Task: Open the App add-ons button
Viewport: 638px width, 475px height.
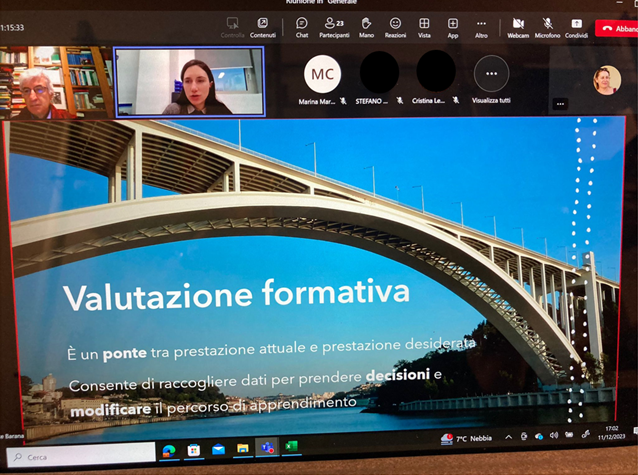Action: (453, 27)
